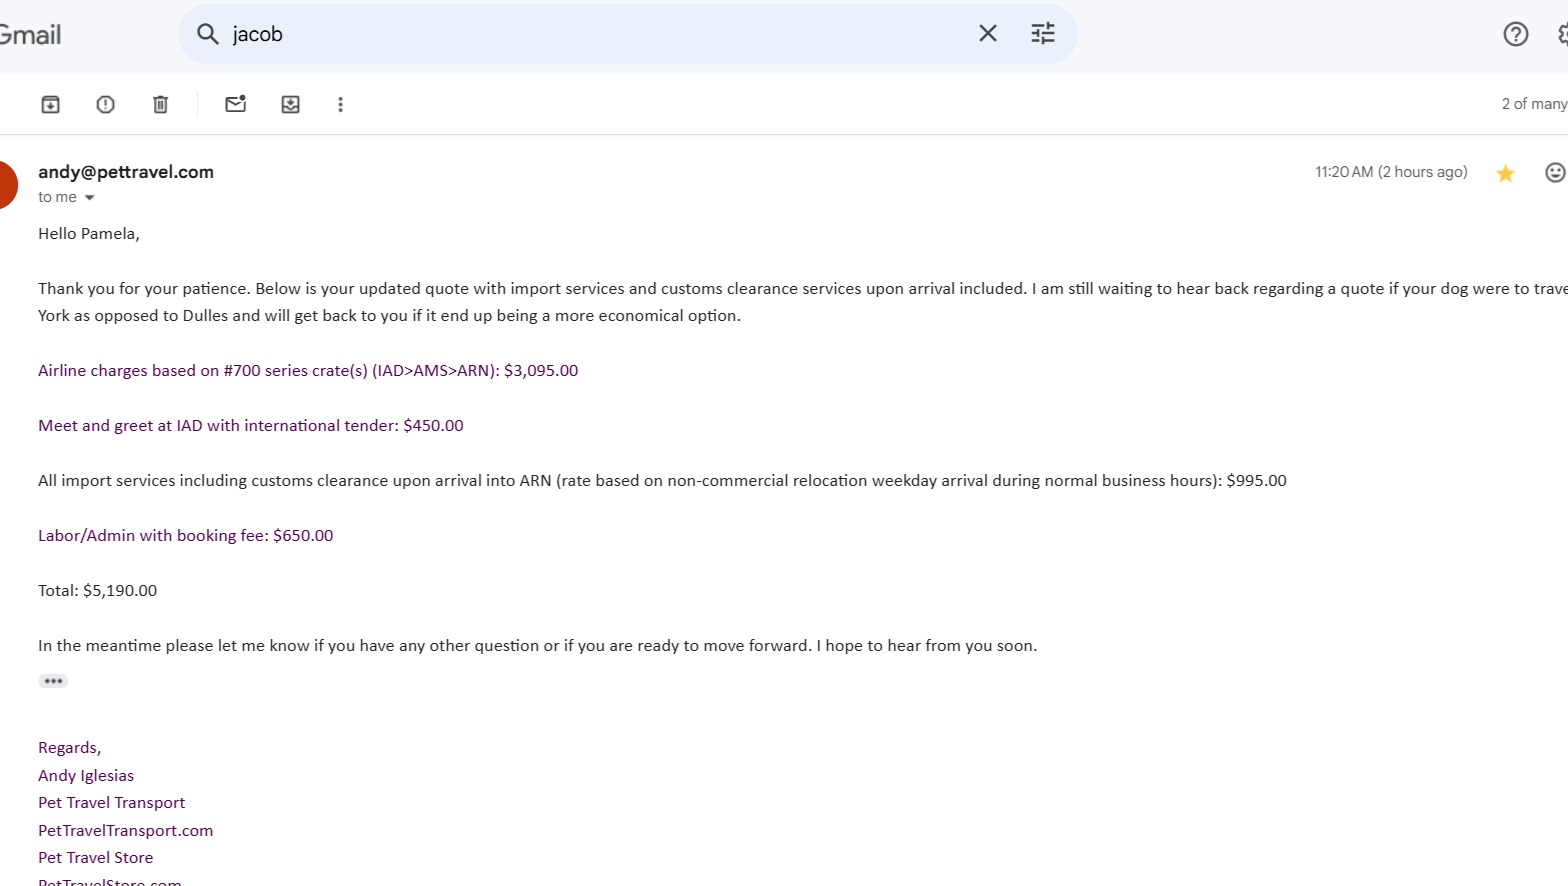Open PetTravelTransport.com link
This screenshot has height=886, width=1568.
click(x=126, y=830)
